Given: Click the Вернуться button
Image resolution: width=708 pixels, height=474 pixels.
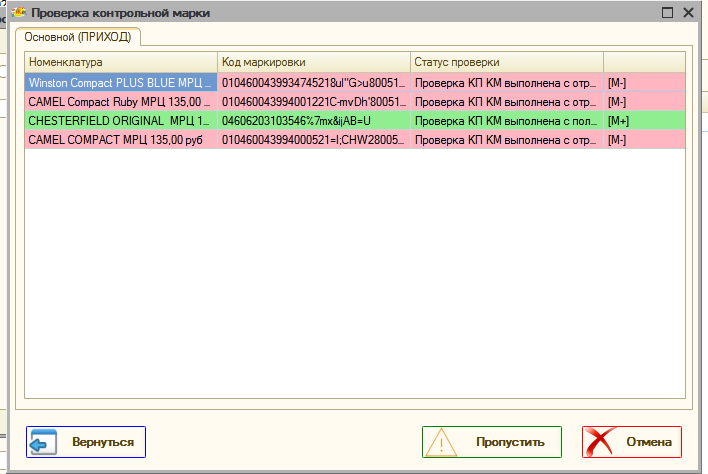Looking at the screenshot, I should 86,442.
